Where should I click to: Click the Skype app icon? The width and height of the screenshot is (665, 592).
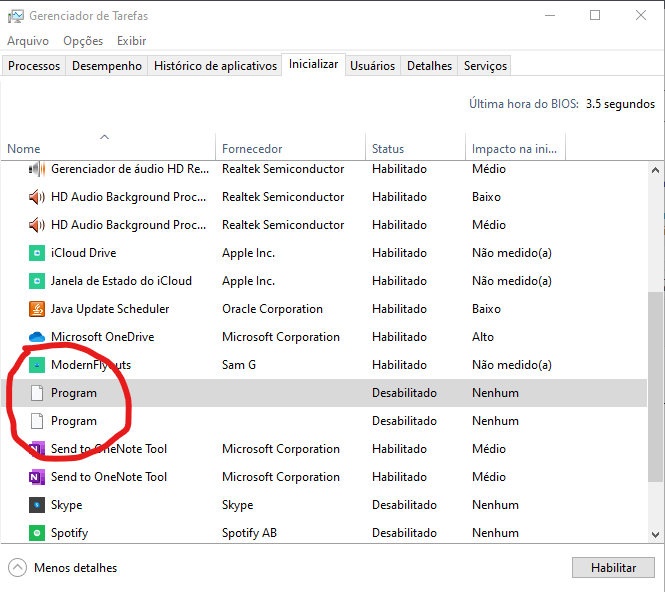pyautogui.click(x=37, y=505)
